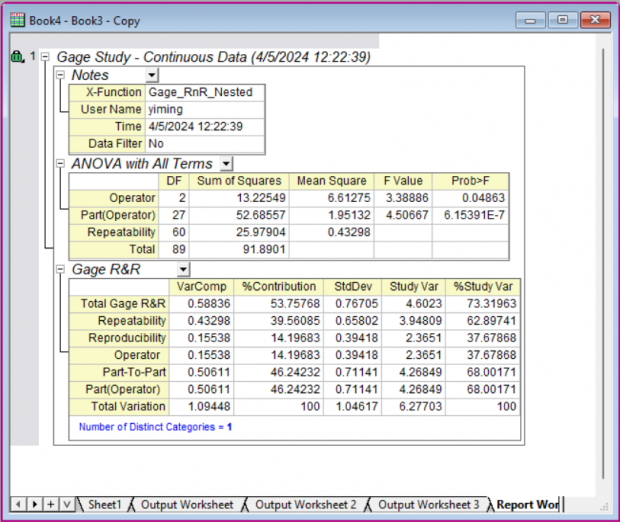This screenshot has height=522, width=620.
Task: Click the Total Gage R&R row label
Action: click(119, 304)
